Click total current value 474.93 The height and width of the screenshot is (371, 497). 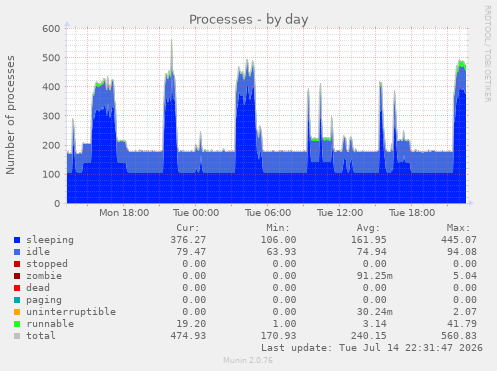pos(188,336)
